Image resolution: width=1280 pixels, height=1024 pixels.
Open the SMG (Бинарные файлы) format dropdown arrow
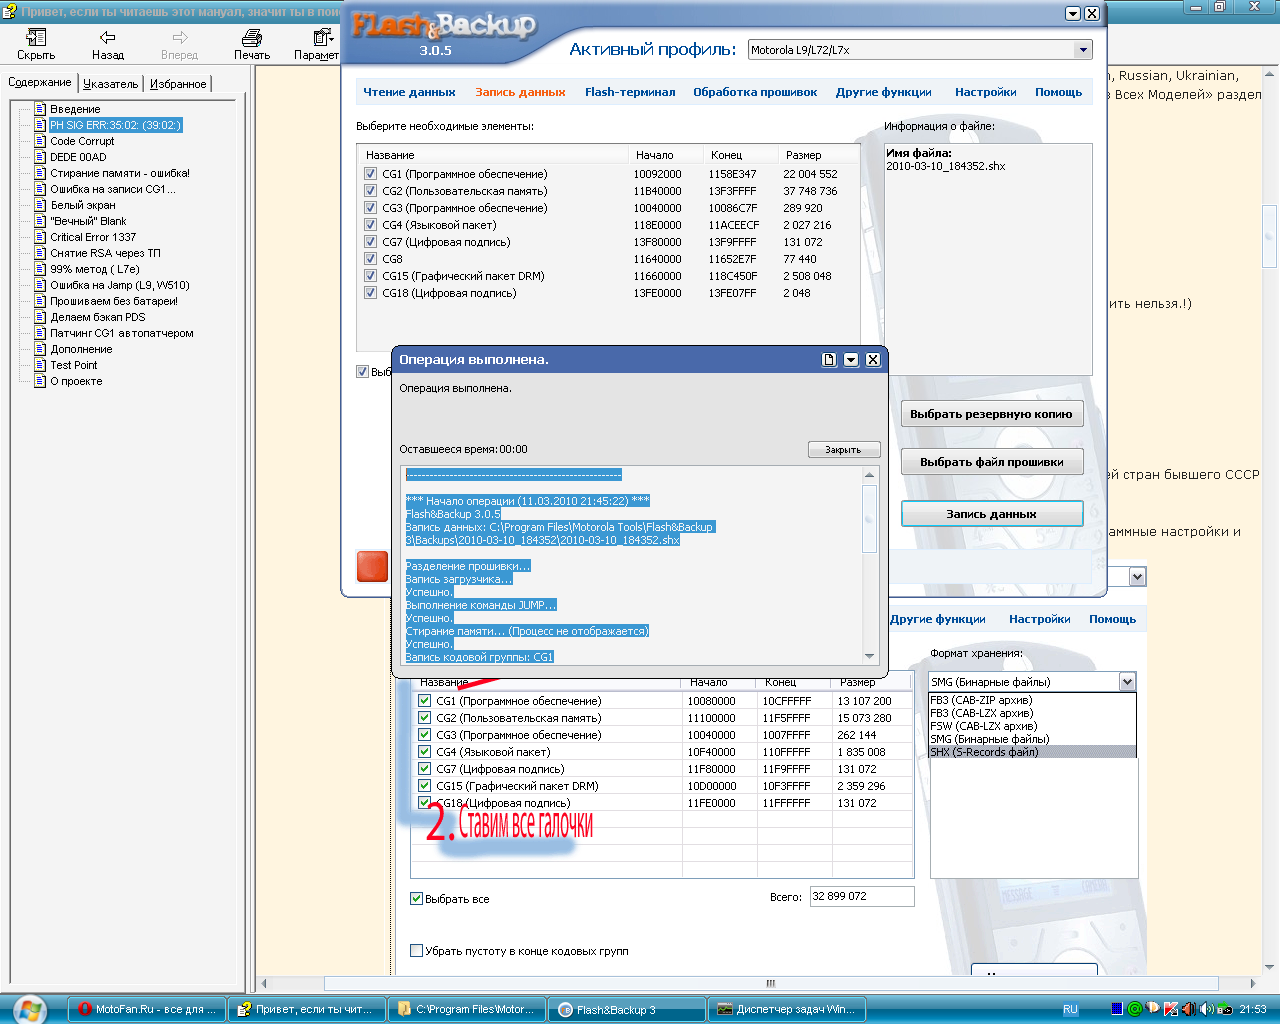[x=1127, y=682]
